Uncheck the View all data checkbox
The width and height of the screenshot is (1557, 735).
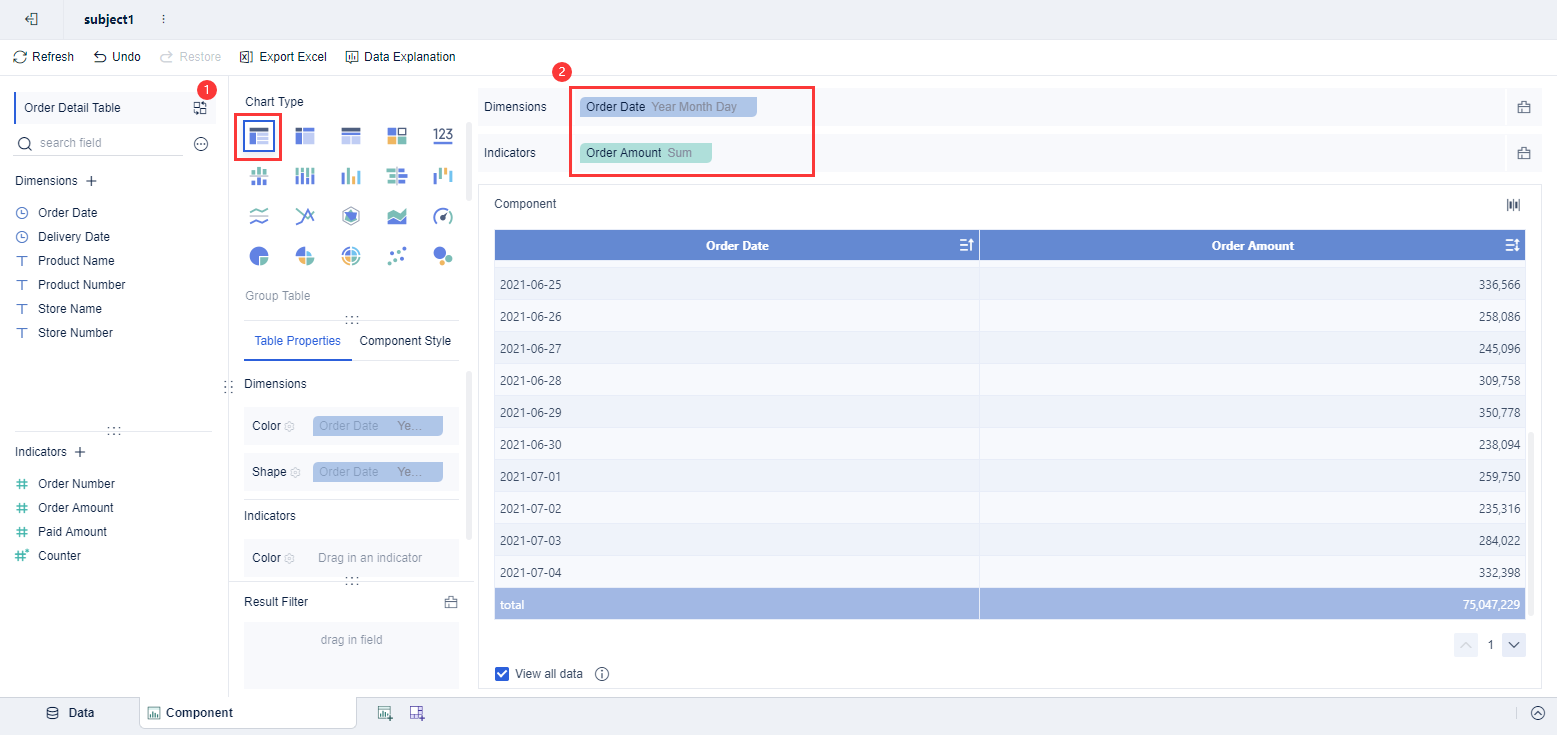click(x=502, y=673)
